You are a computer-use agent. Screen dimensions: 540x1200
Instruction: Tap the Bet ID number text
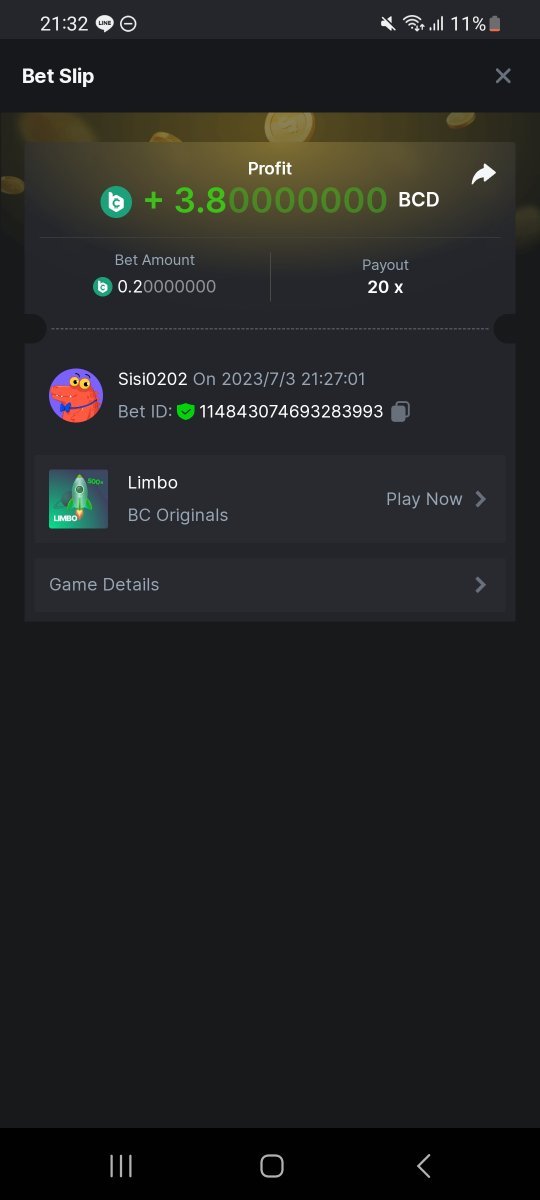[x=291, y=411]
